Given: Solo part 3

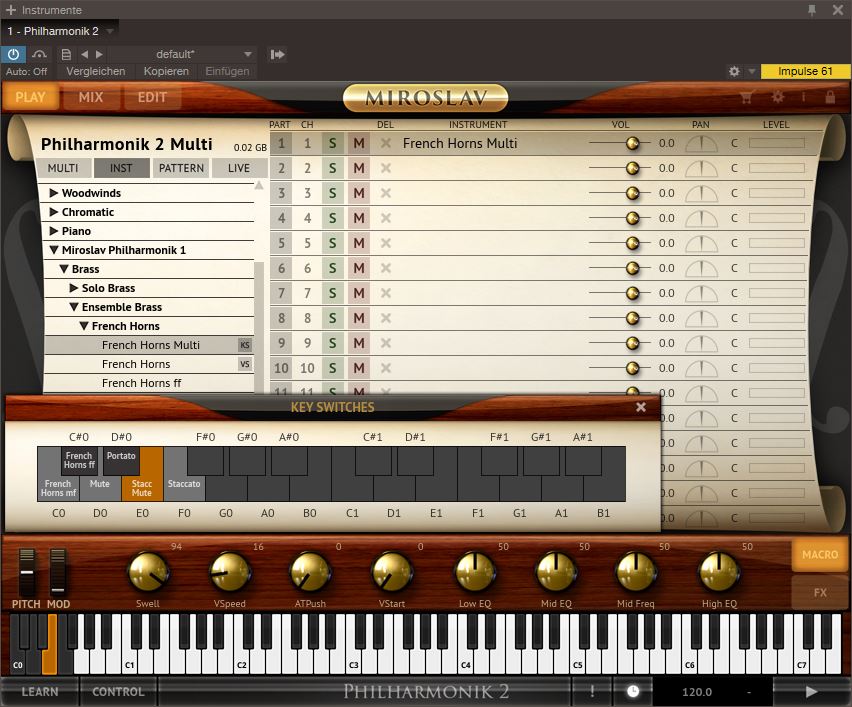Looking at the screenshot, I should (x=333, y=193).
